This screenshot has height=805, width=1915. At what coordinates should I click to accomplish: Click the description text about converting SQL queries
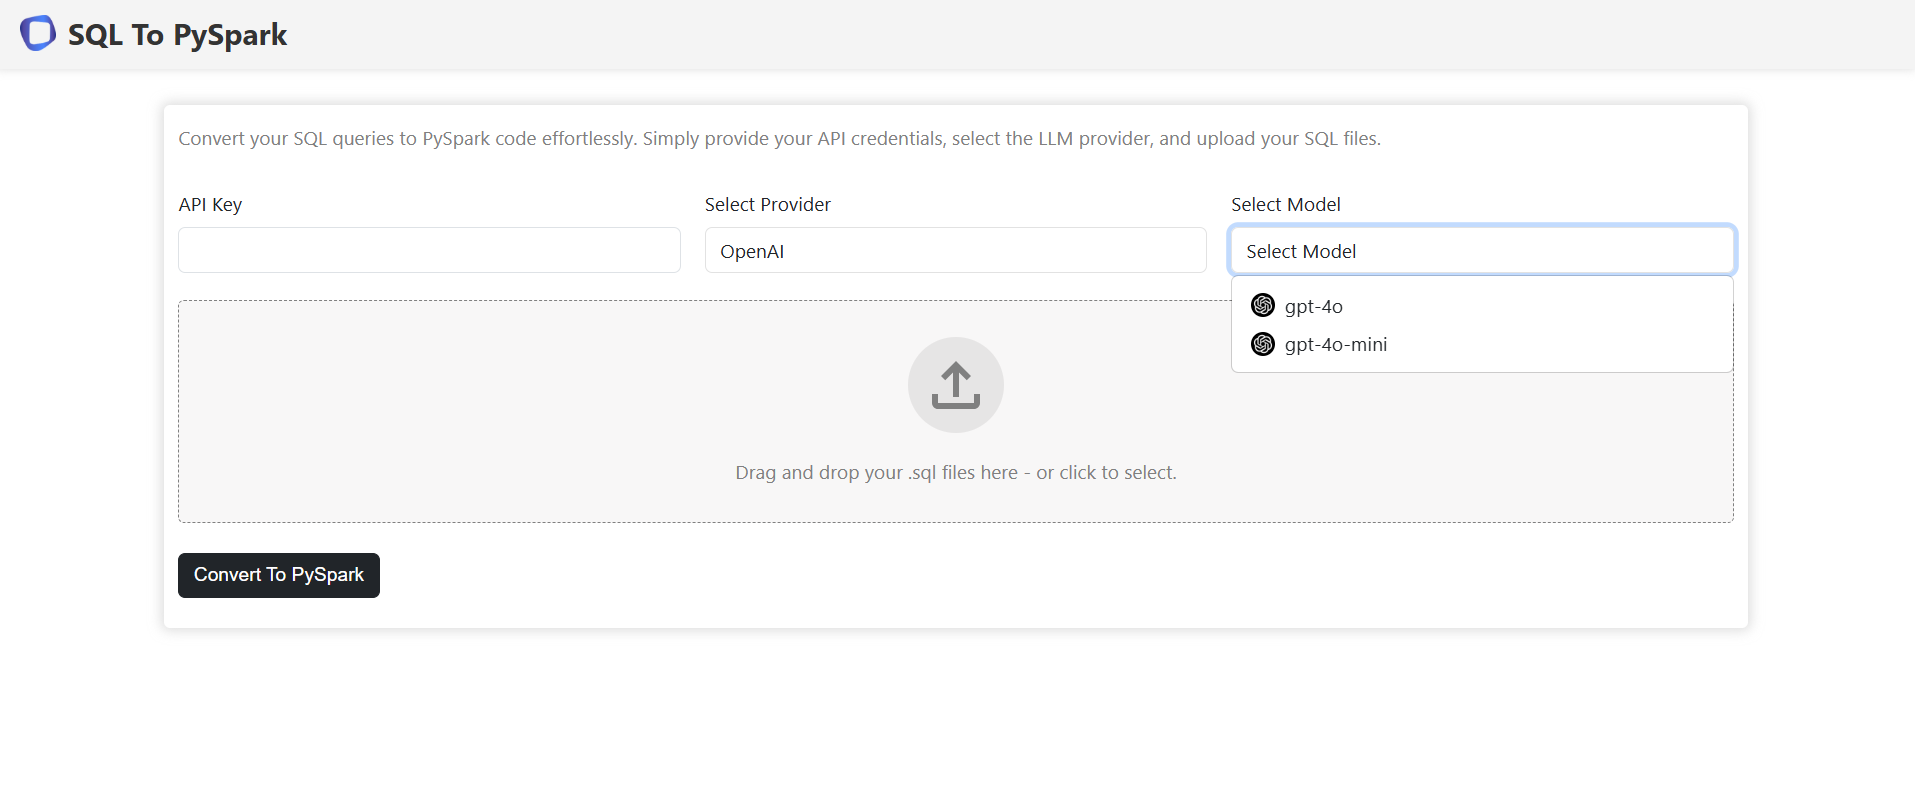point(779,138)
